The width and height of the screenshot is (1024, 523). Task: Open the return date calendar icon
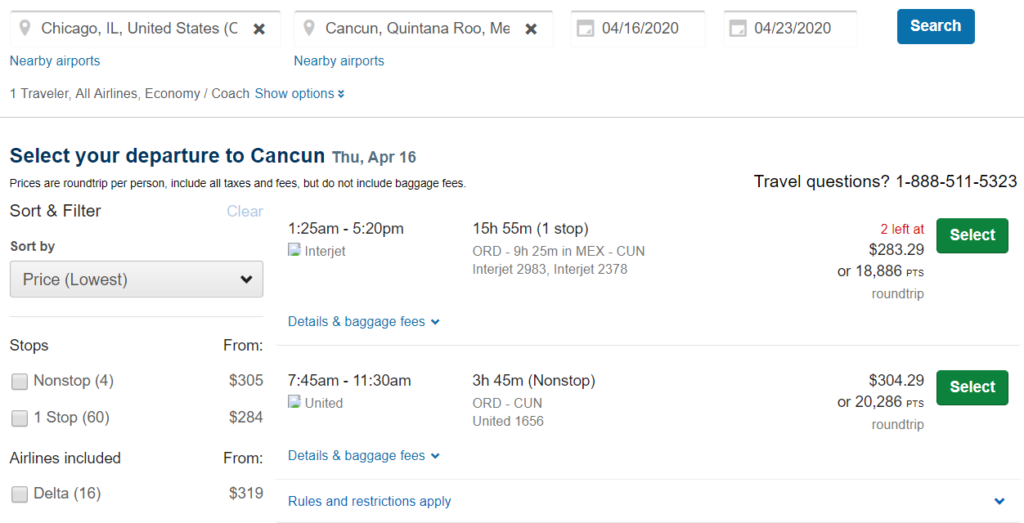tap(738, 29)
